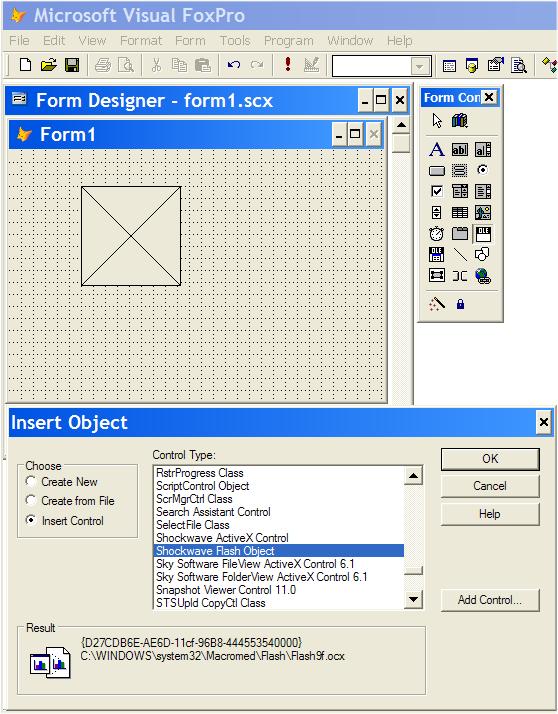
Task: Click the Control Type list up arrow
Action: 413,476
